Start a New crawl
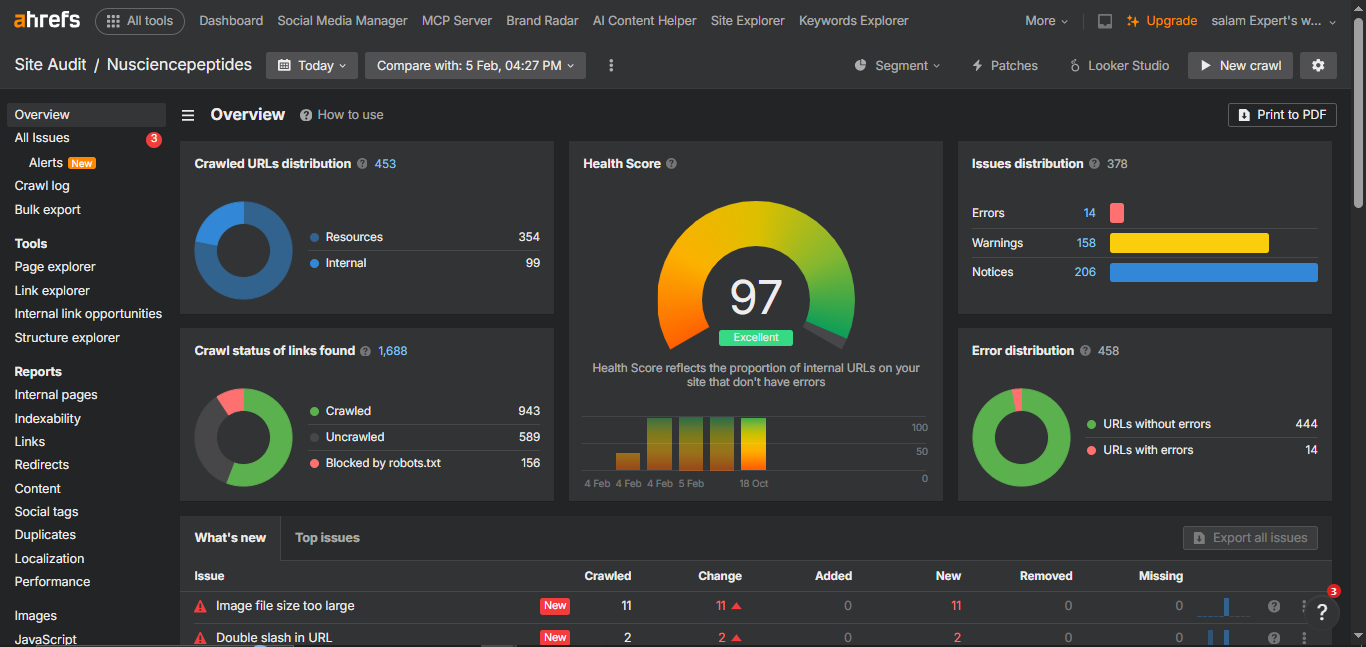This screenshot has height=647, width=1366. [x=1240, y=65]
